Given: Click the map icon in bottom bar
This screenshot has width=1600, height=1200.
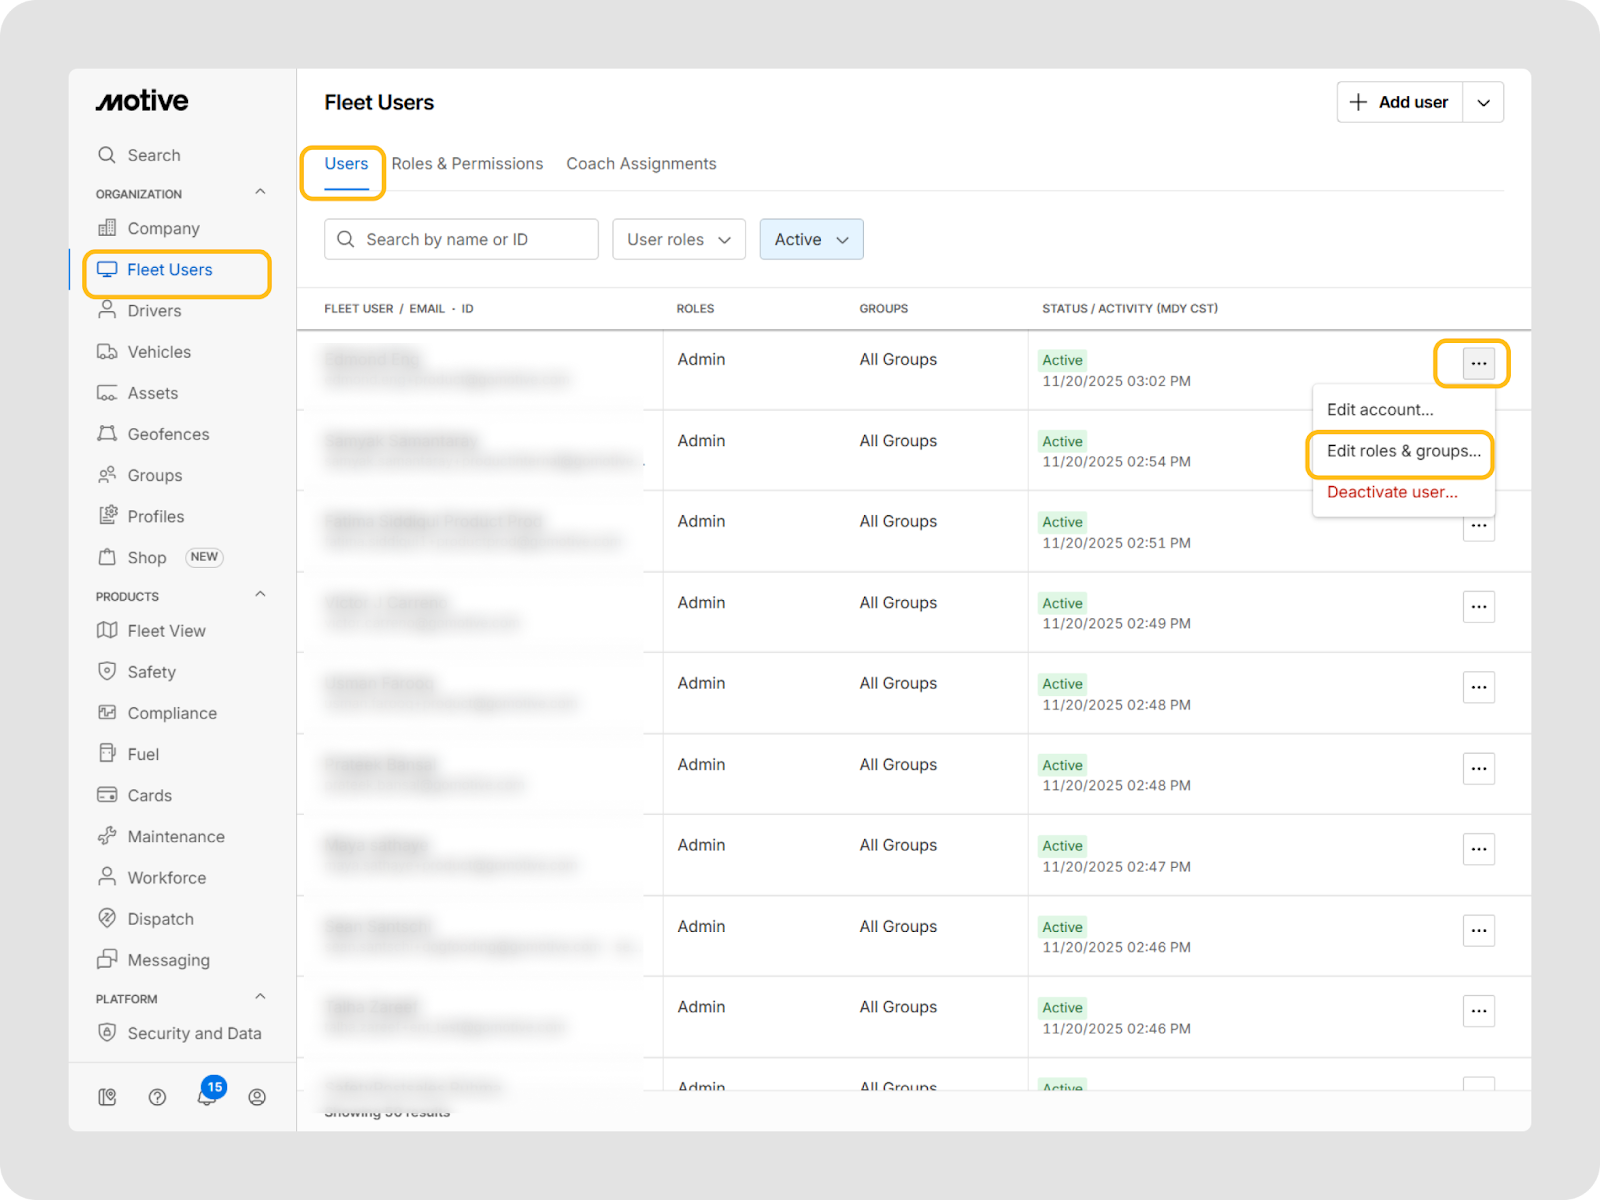Looking at the screenshot, I should coord(107,1098).
